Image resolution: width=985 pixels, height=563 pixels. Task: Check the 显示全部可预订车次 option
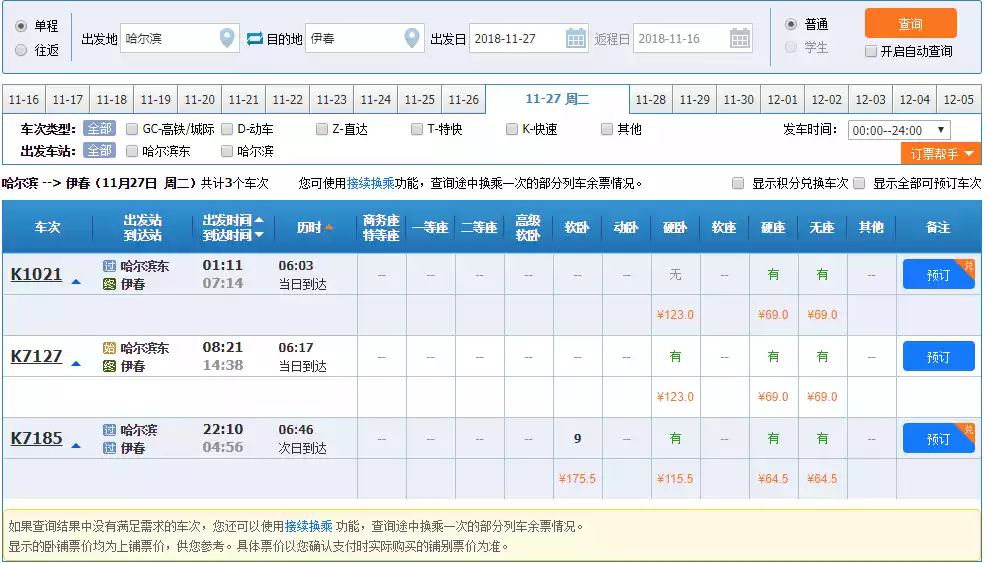point(859,184)
